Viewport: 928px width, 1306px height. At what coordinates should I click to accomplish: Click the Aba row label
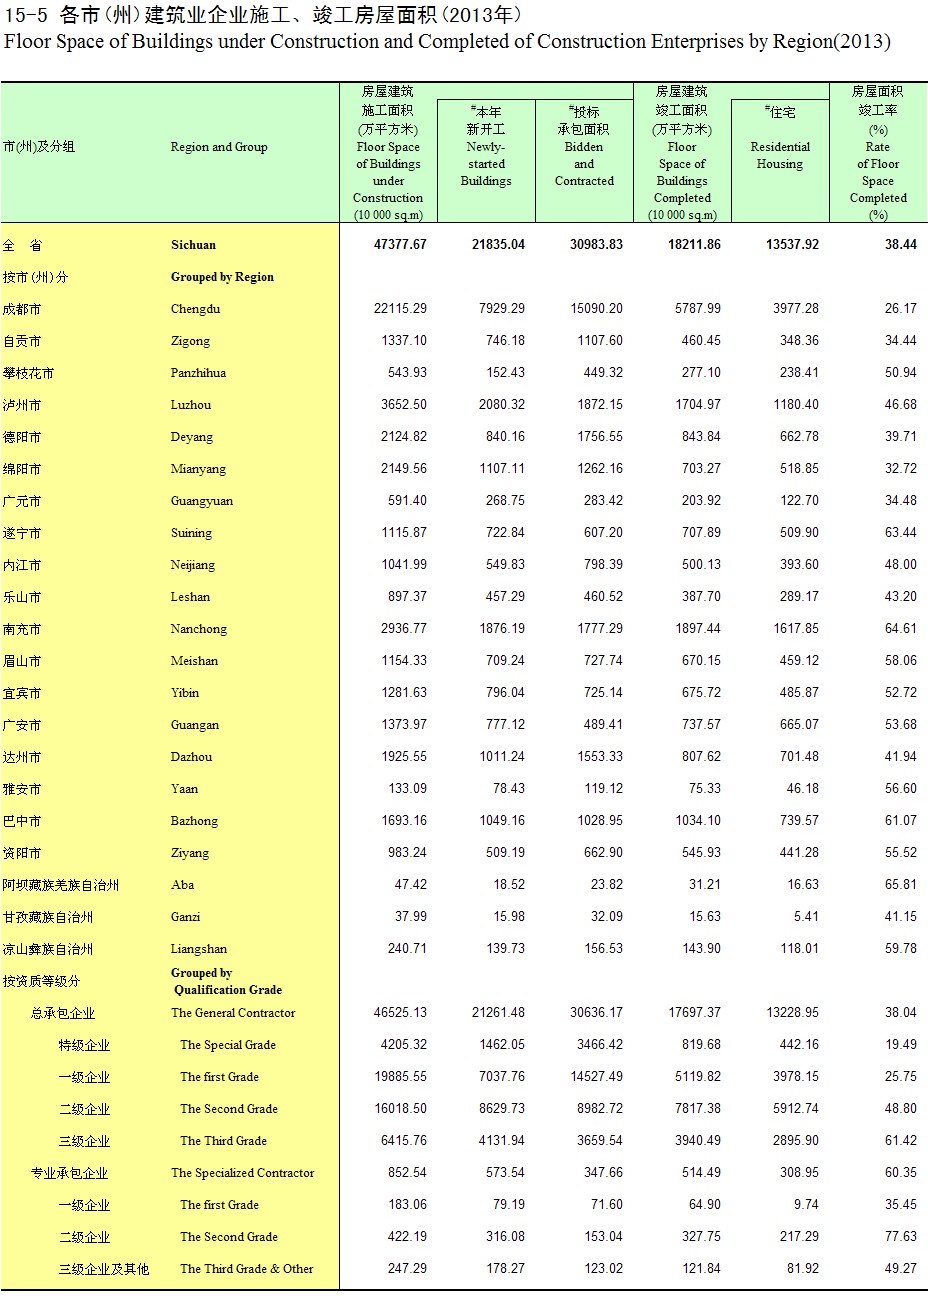(182, 885)
